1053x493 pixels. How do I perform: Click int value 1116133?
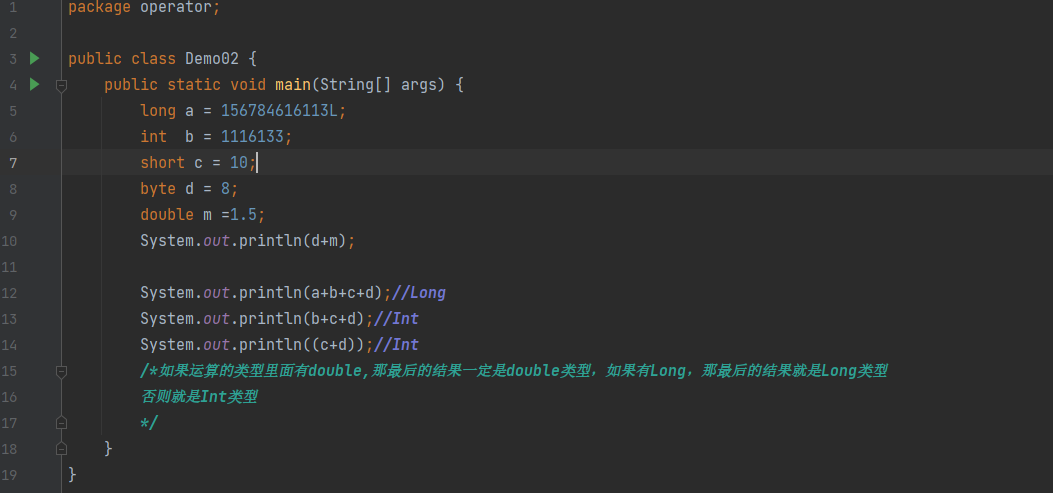tap(253, 137)
